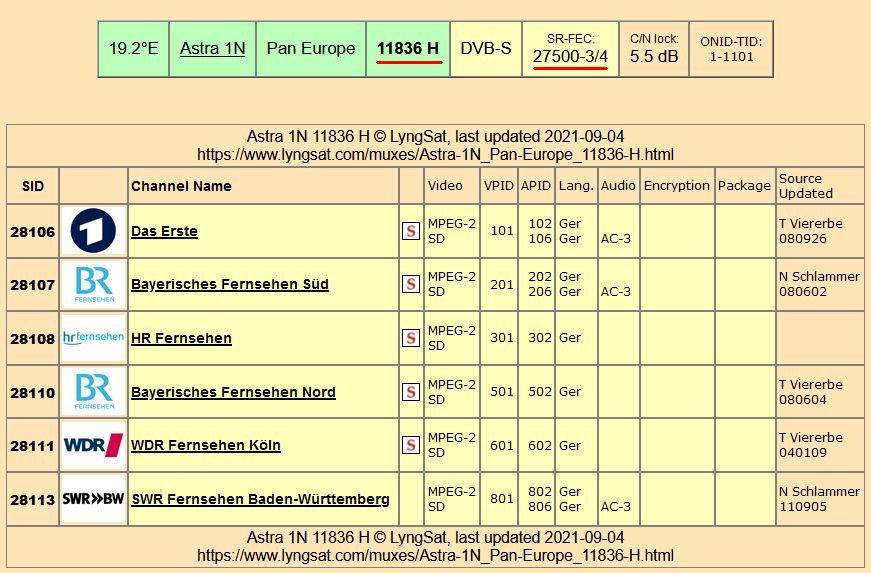Open the SWR Fernsehen Baden-Württemberg link
Viewport: 871px width, 573px height.
[x=260, y=498]
